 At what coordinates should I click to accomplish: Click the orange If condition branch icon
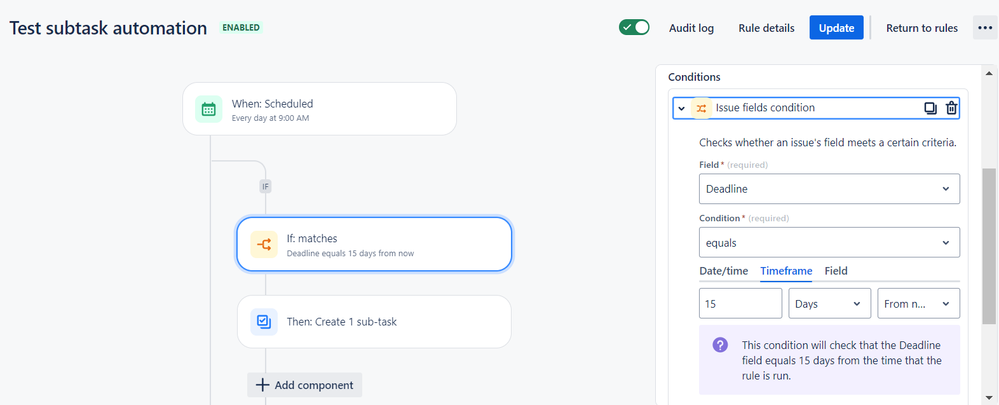[264, 244]
